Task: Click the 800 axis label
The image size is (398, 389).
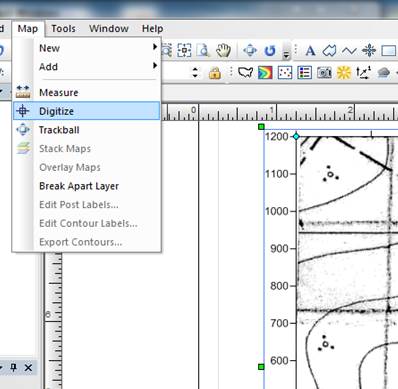Action: click(279, 286)
